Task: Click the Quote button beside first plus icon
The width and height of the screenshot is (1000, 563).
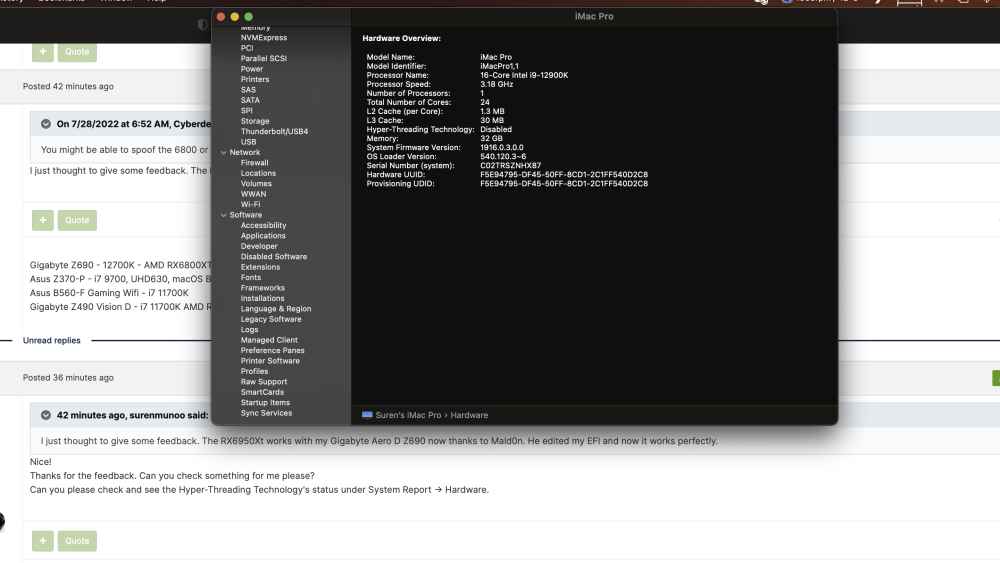Action: pyautogui.click(x=77, y=52)
